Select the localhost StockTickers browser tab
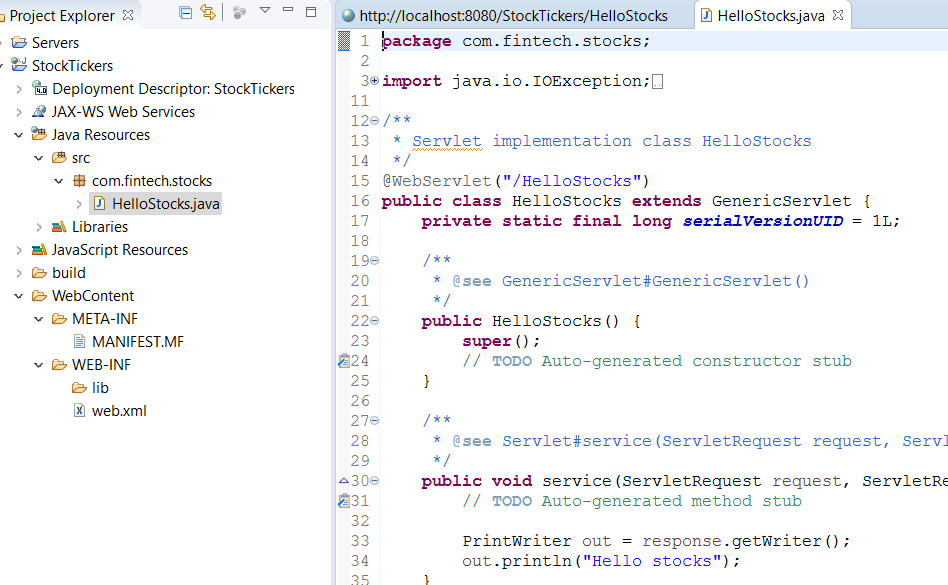This screenshot has width=948, height=585. pos(500,15)
